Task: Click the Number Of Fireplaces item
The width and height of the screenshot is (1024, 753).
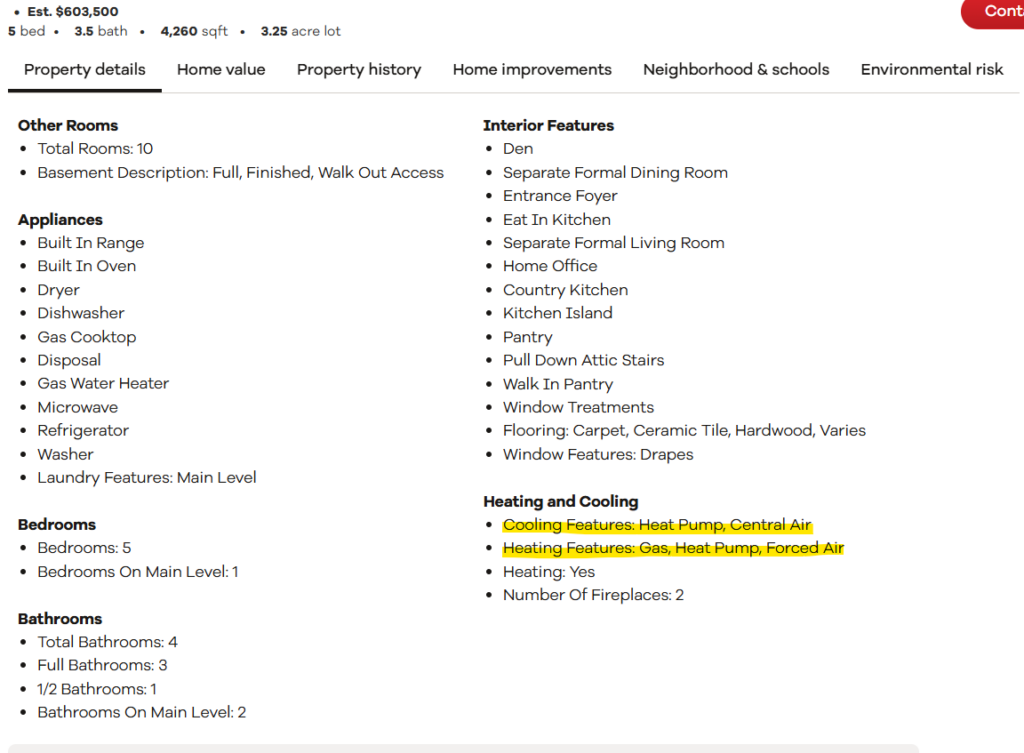Action: click(593, 595)
